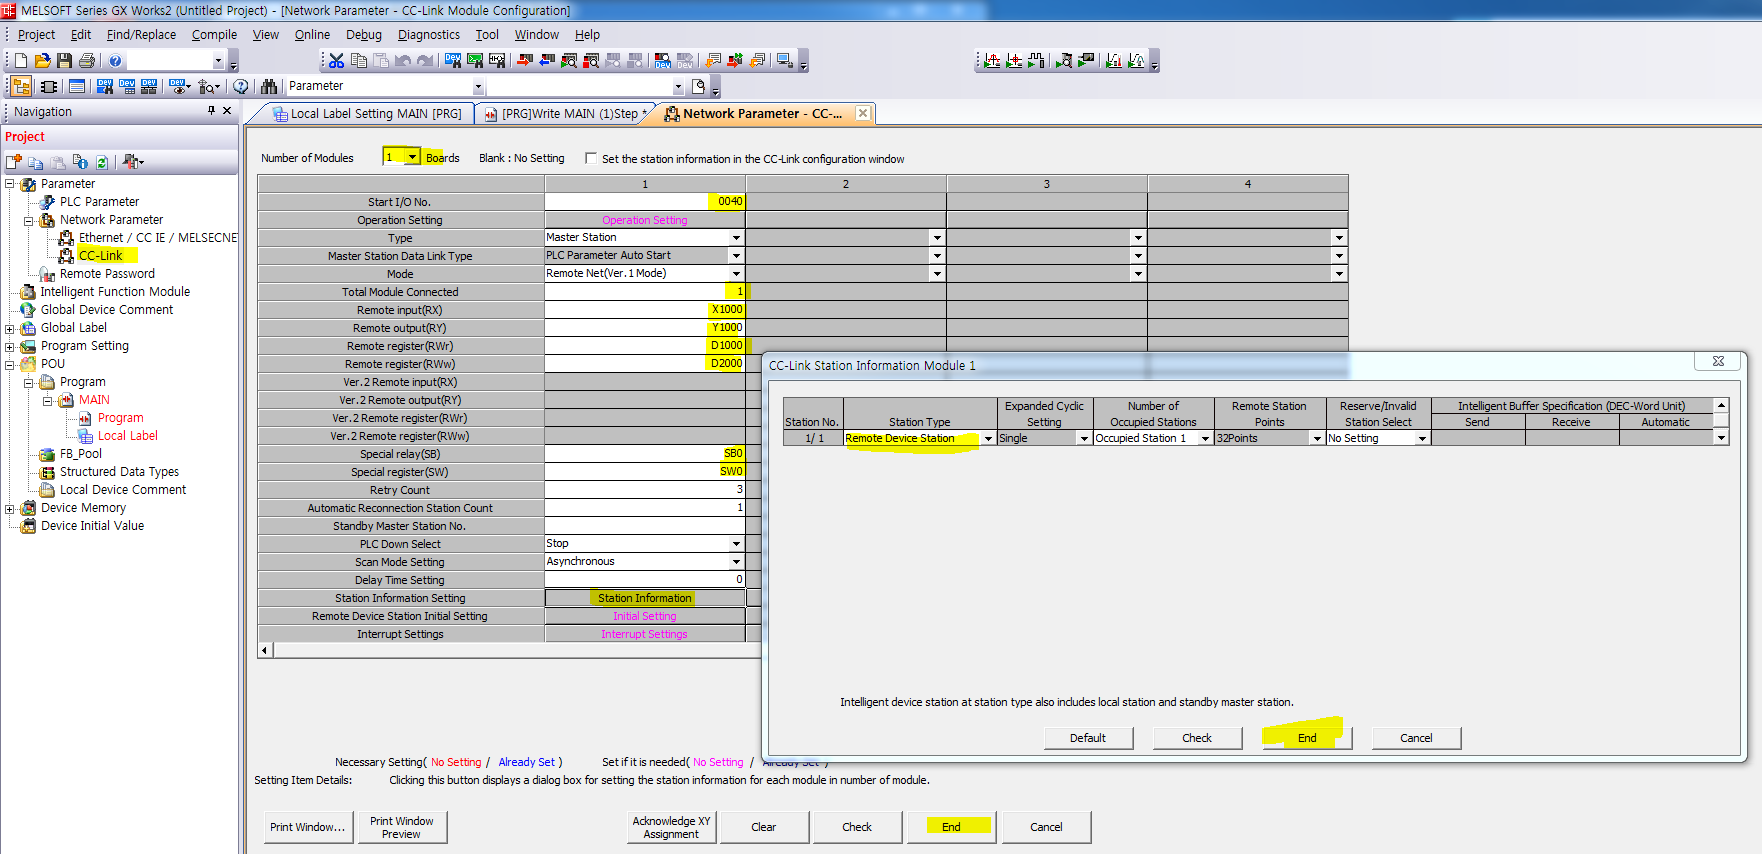Click the Open project folder icon
The image size is (1762, 854).
[x=42, y=61]
